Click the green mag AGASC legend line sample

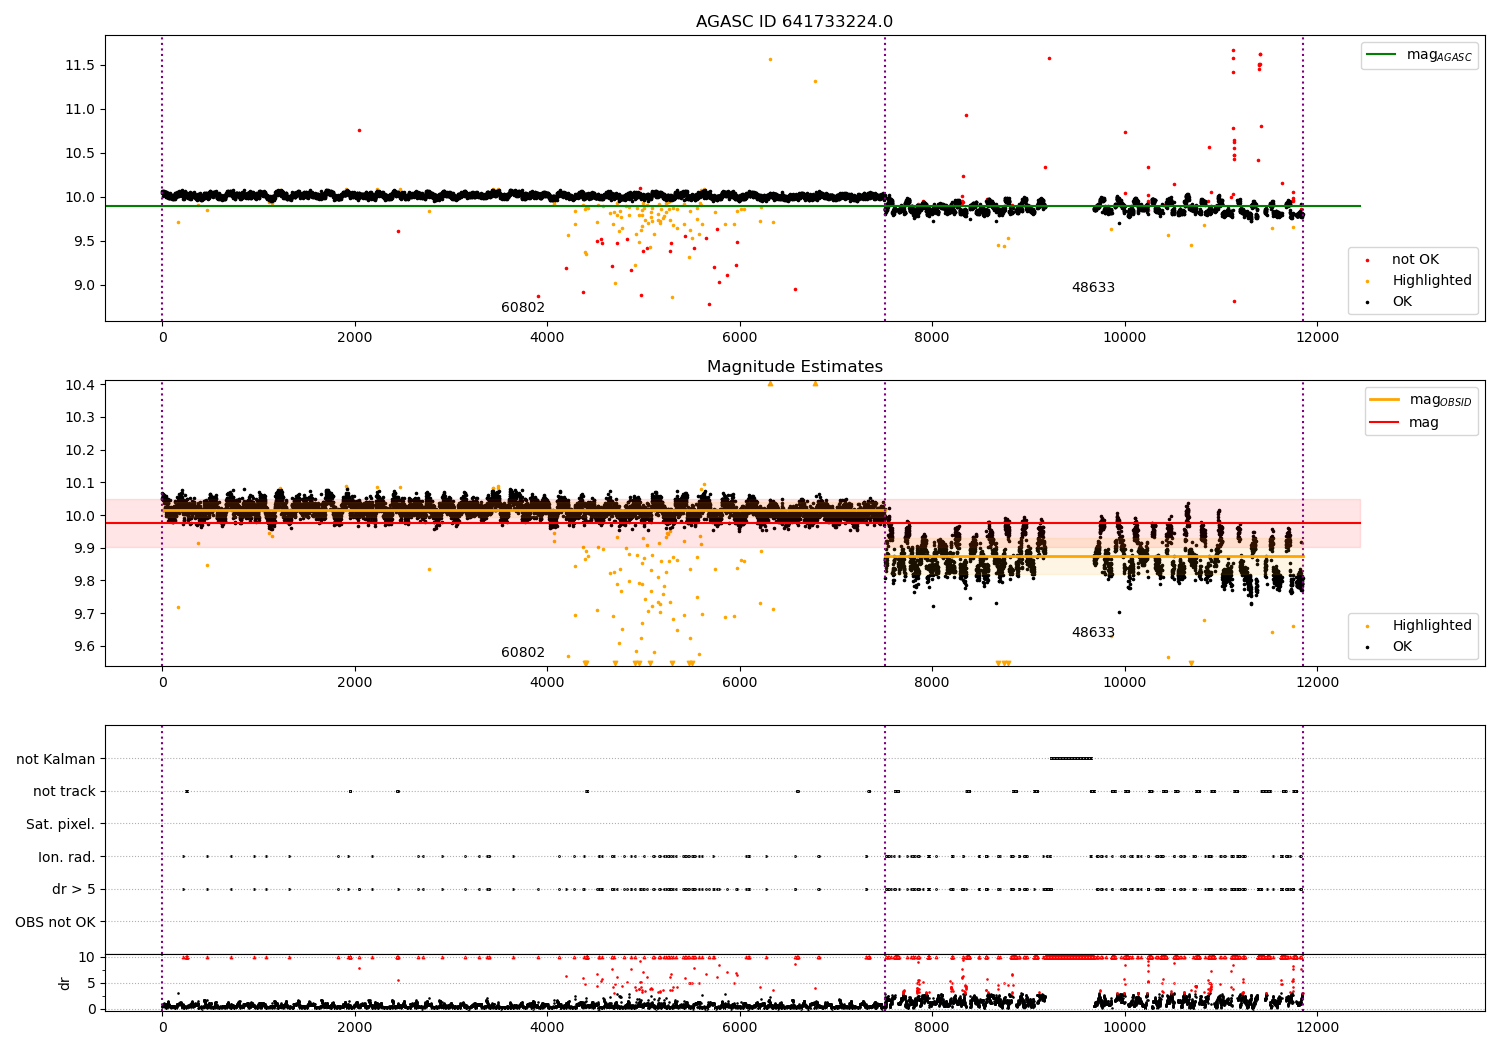pos(1383,55)
